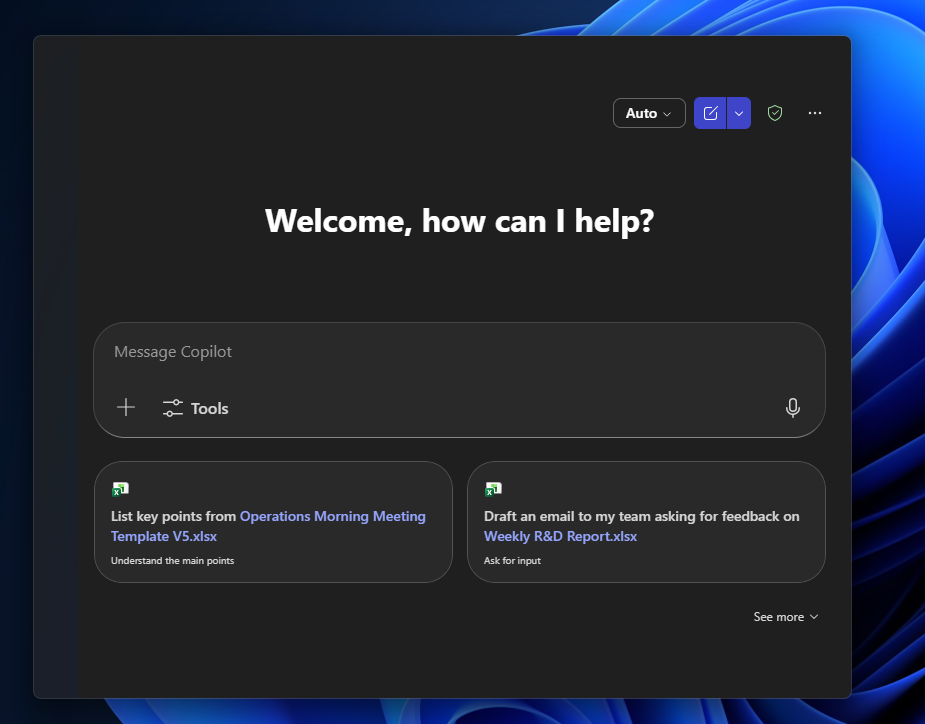The height and width of the screenshot is (724, 925).
Task: Expand See more suggestions
Action: 785,617
